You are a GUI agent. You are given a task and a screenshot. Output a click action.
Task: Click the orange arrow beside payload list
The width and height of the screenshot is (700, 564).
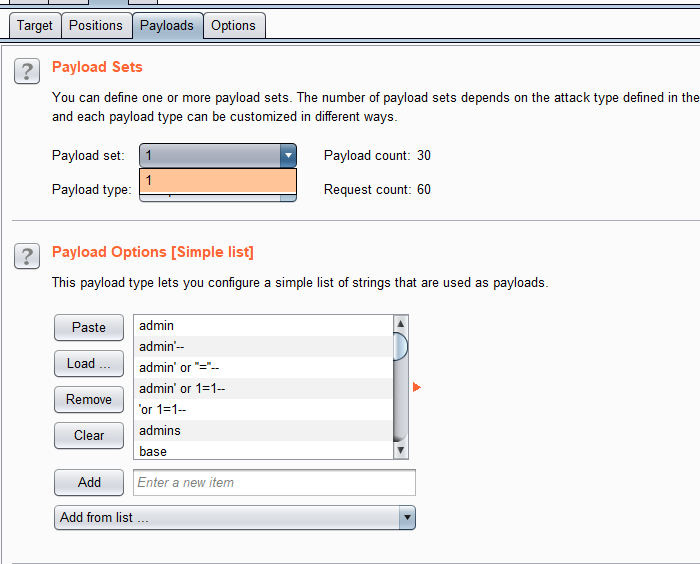pos(417,387)
